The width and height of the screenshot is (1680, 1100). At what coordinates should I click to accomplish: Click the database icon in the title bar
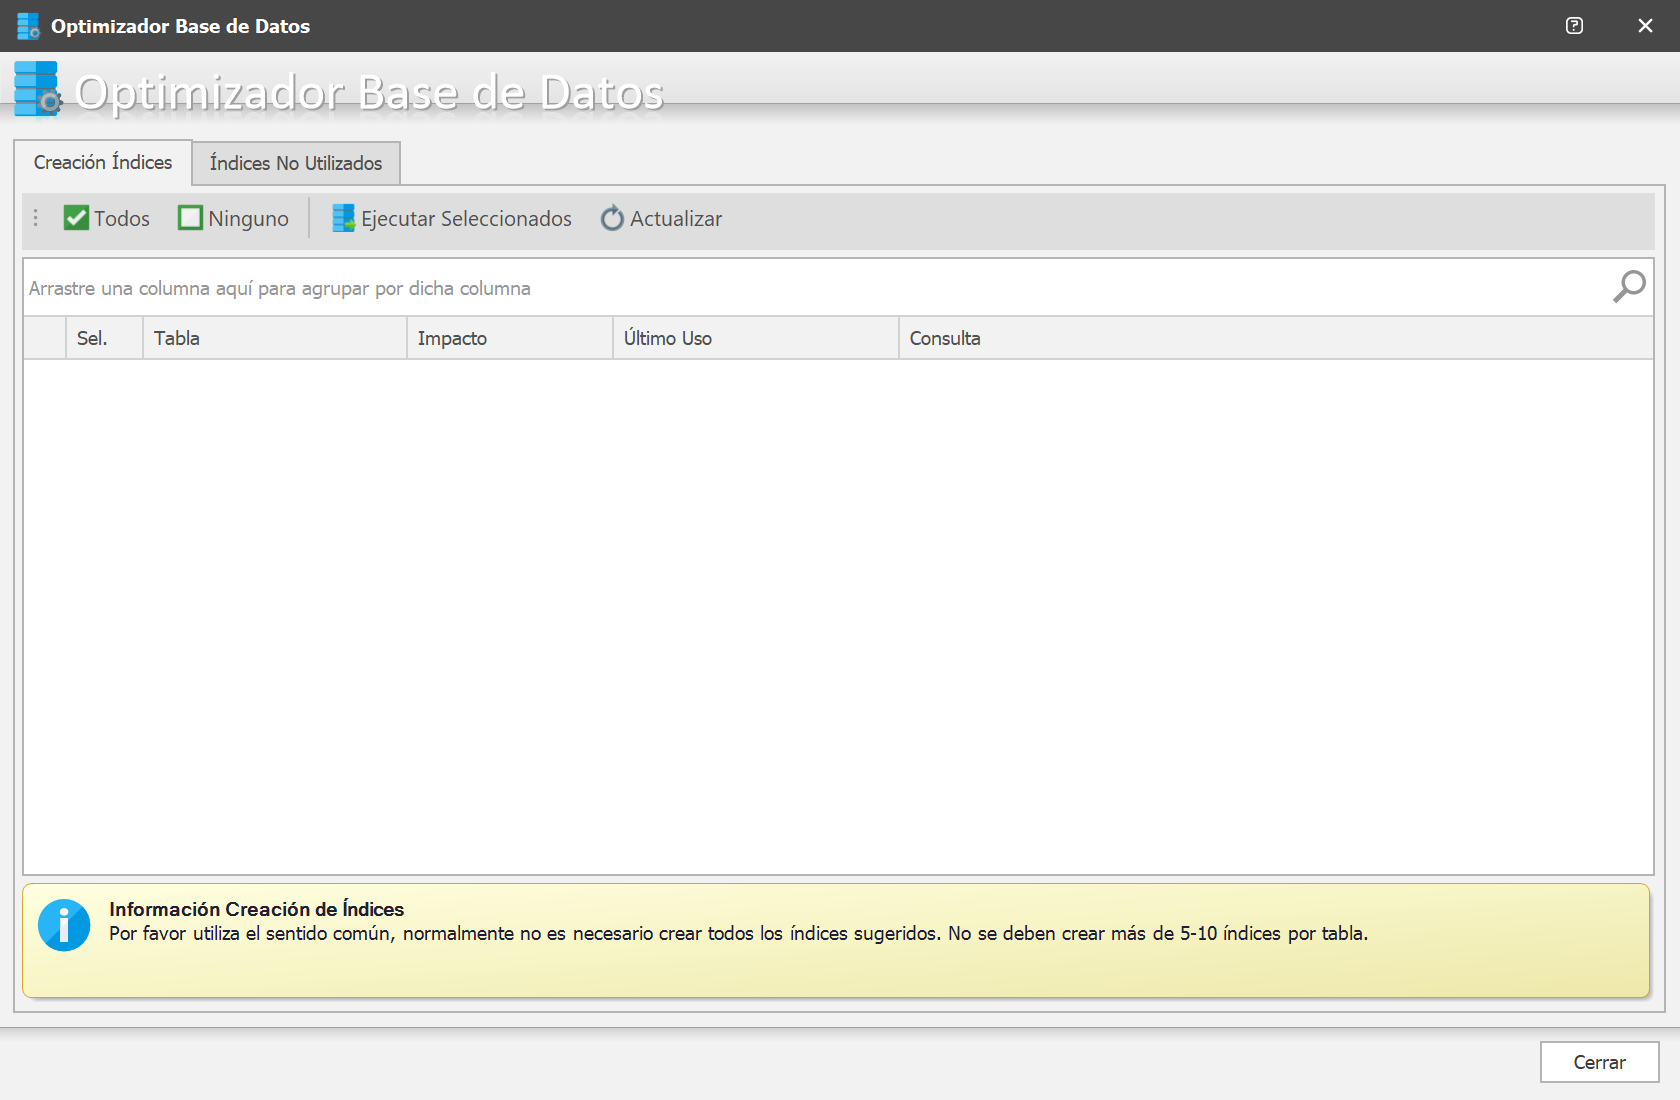point(28,26)
